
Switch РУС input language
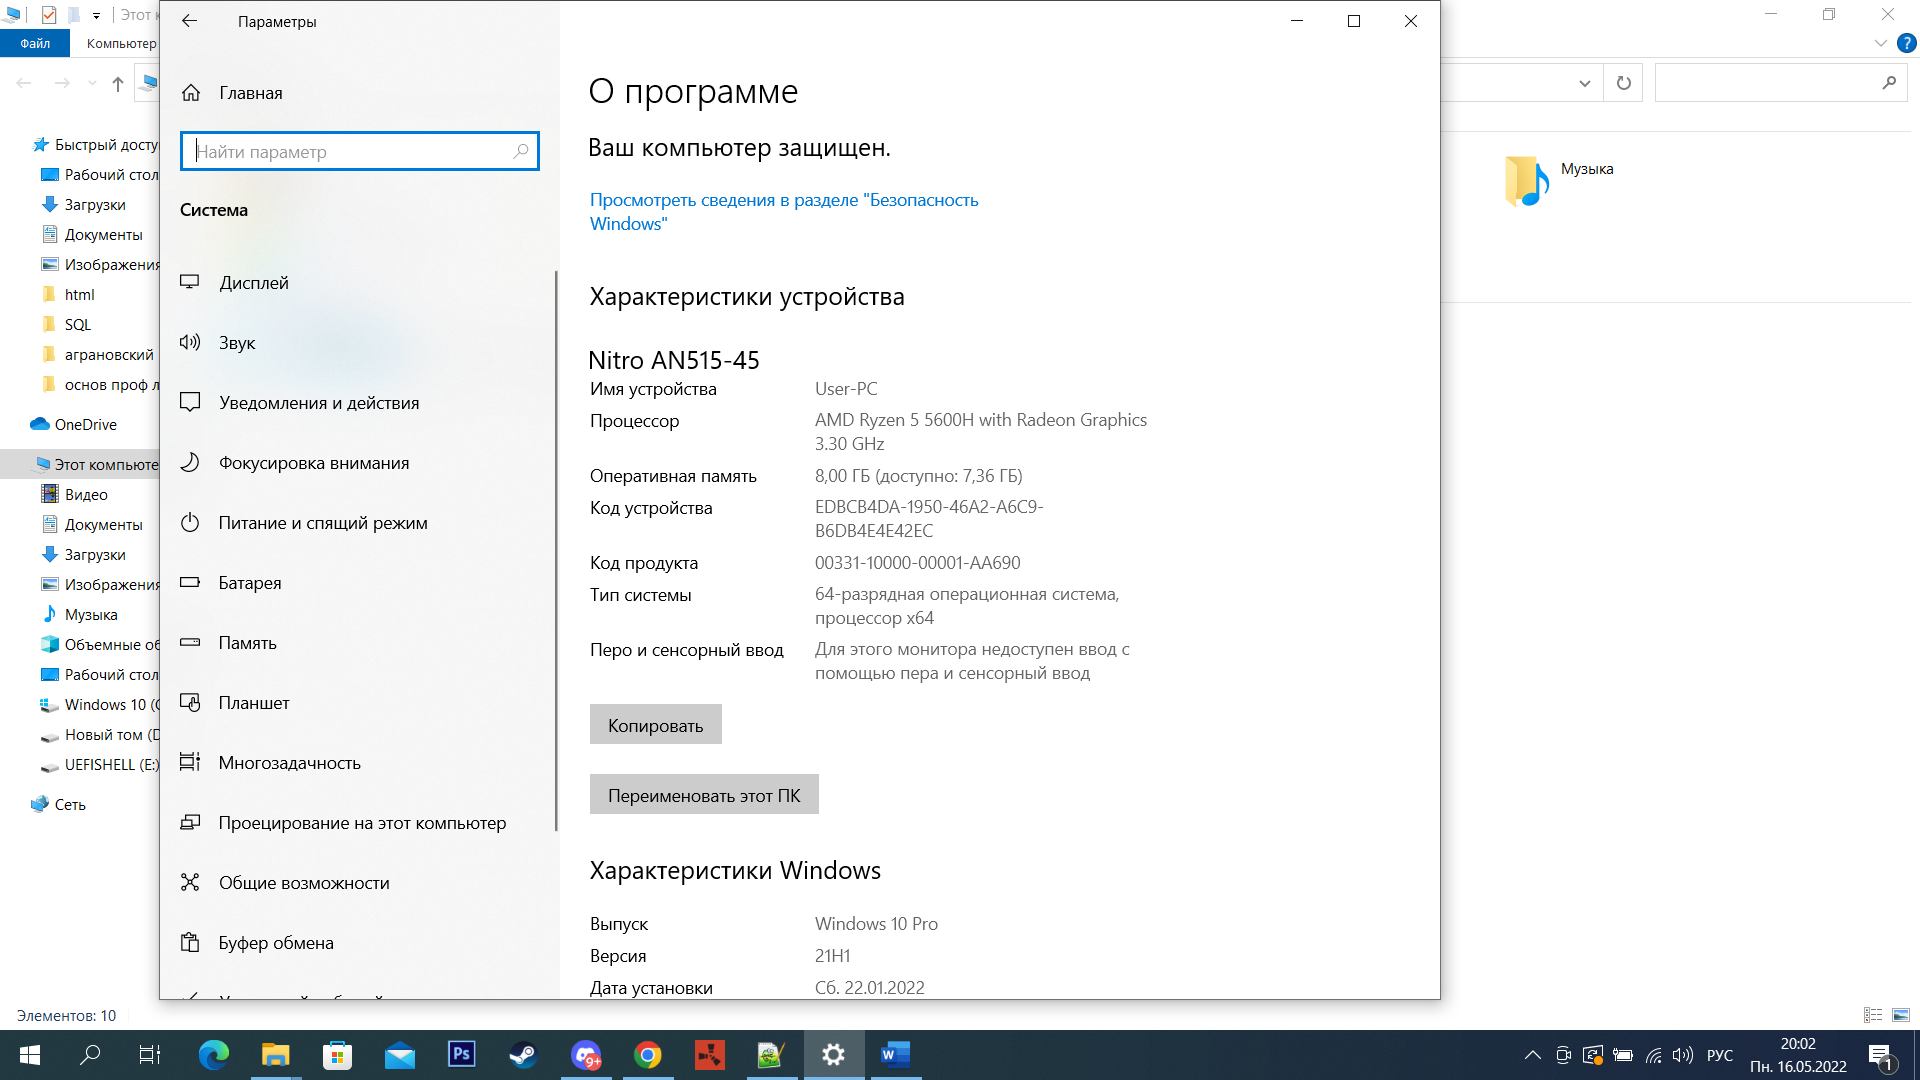pos(1720,1055)
